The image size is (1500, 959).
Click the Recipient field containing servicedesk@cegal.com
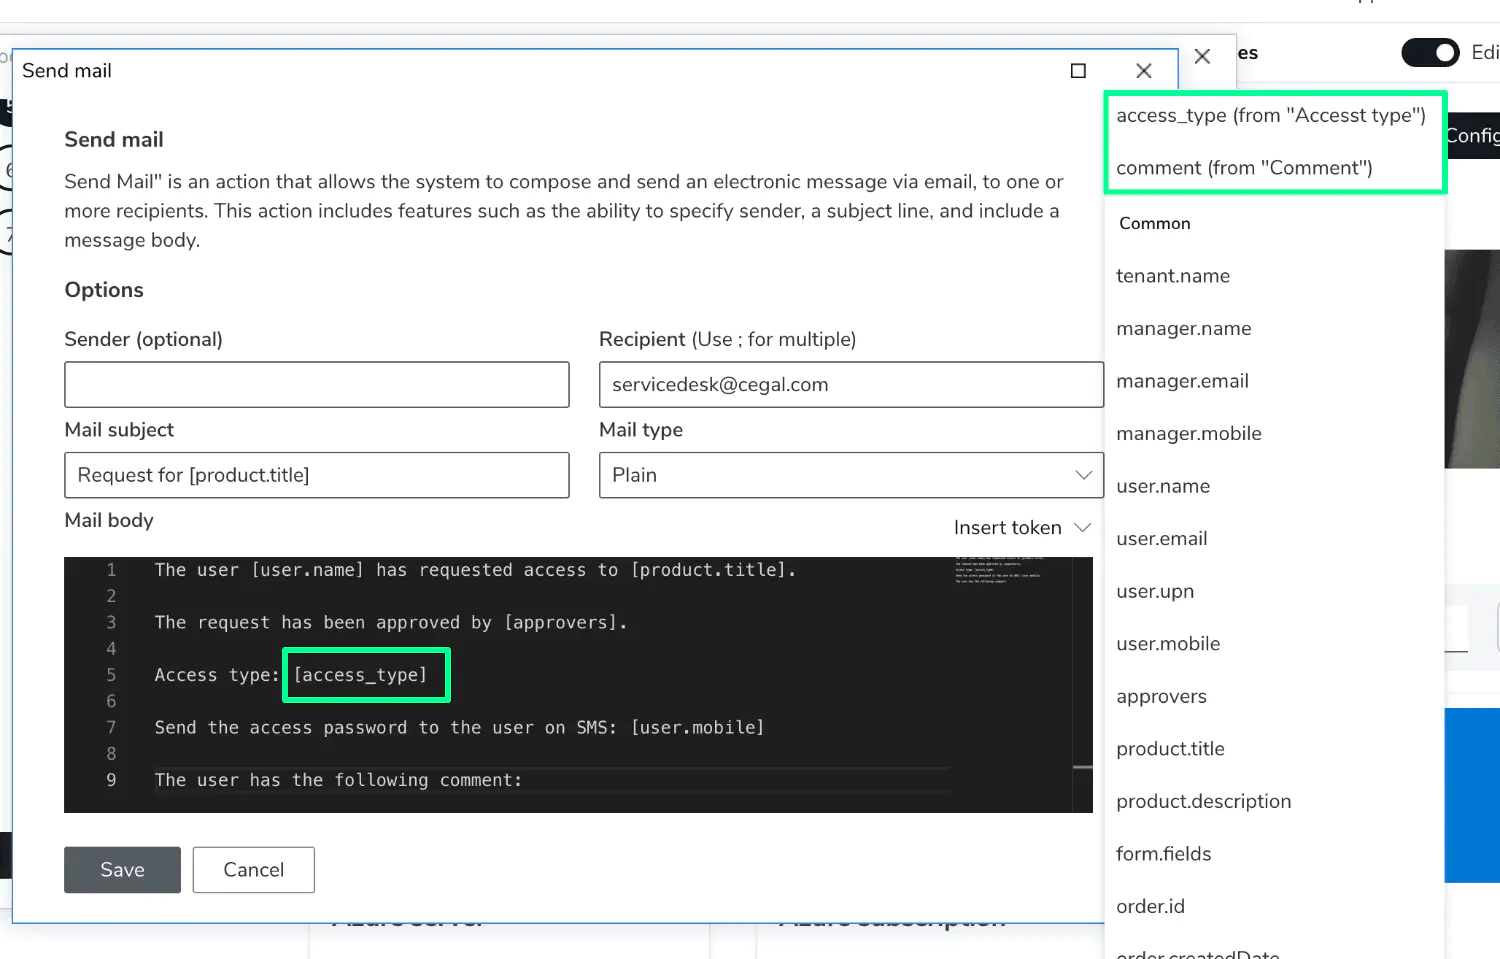coord(850,384)
